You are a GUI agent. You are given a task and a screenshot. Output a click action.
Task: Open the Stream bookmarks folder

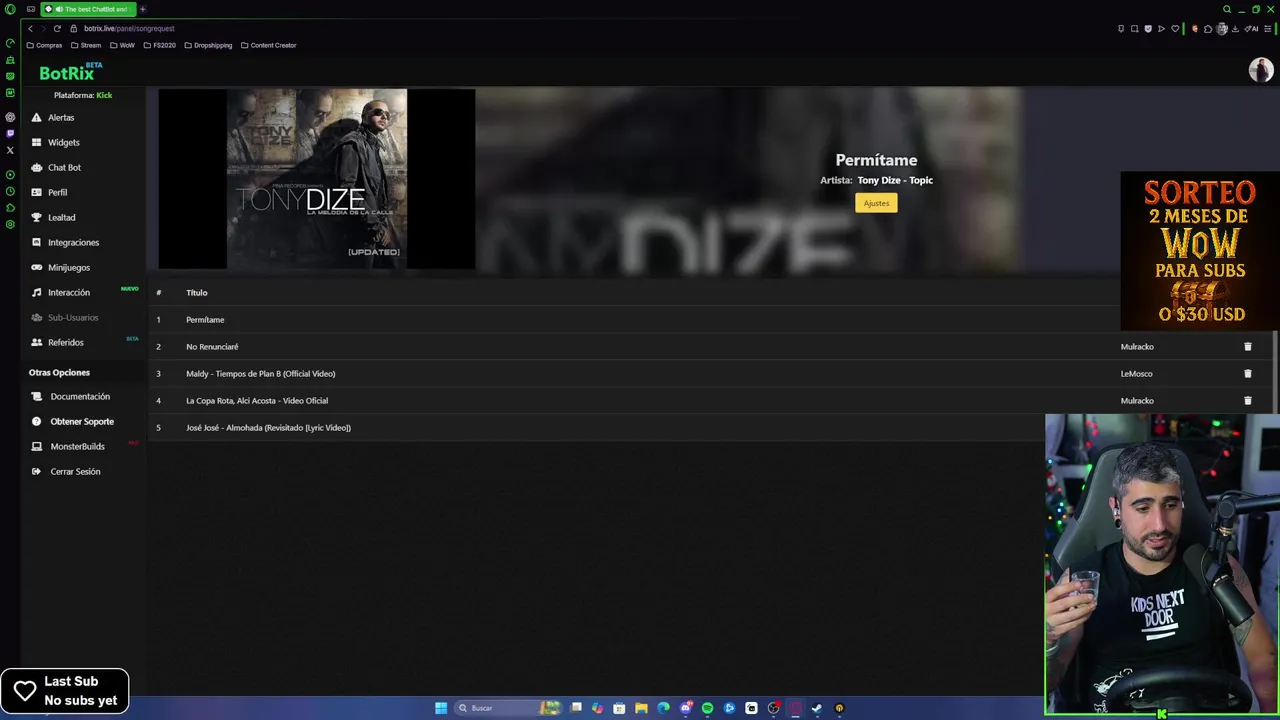(86, 45)
